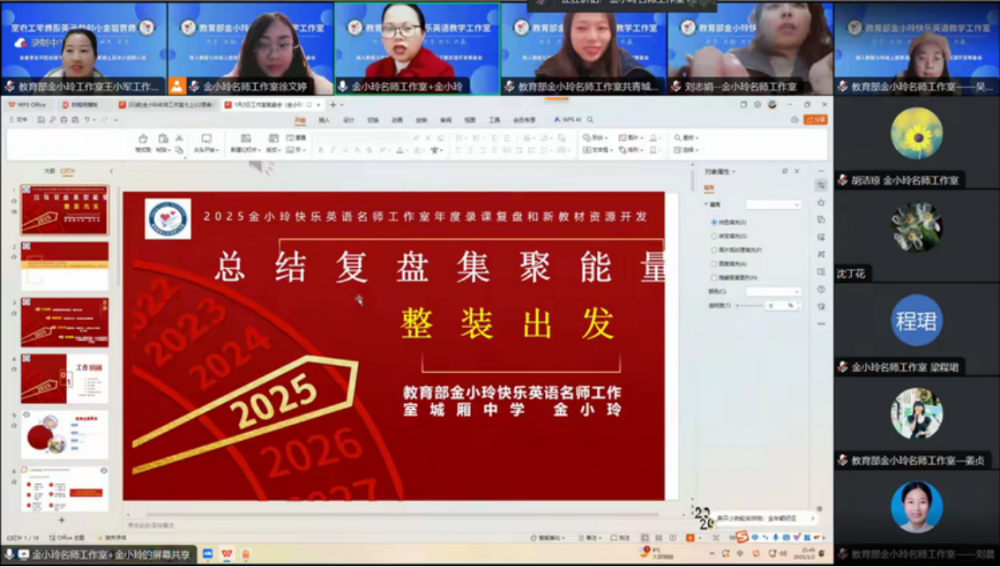Click the new slide icon
Screen dimensions: 1000x567
246,138
